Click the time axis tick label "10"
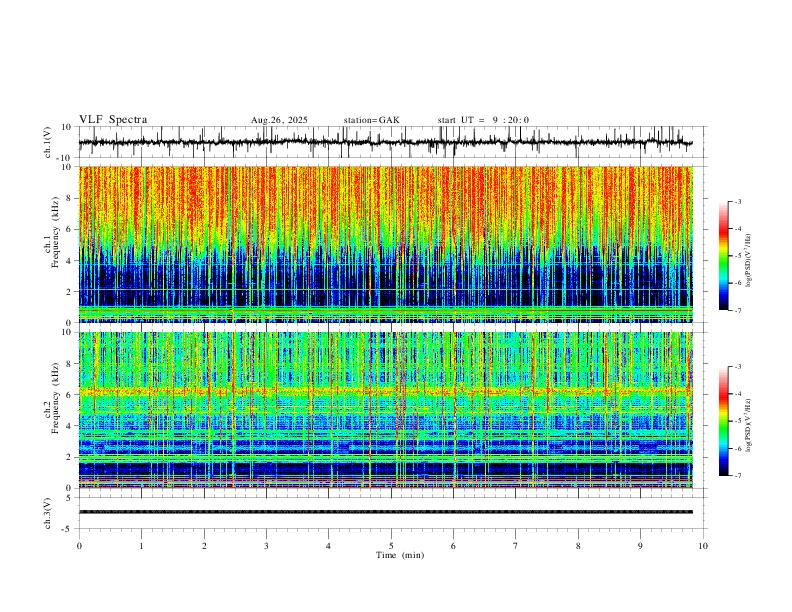This screenshot has width=792, height=612. click(703, 546)
